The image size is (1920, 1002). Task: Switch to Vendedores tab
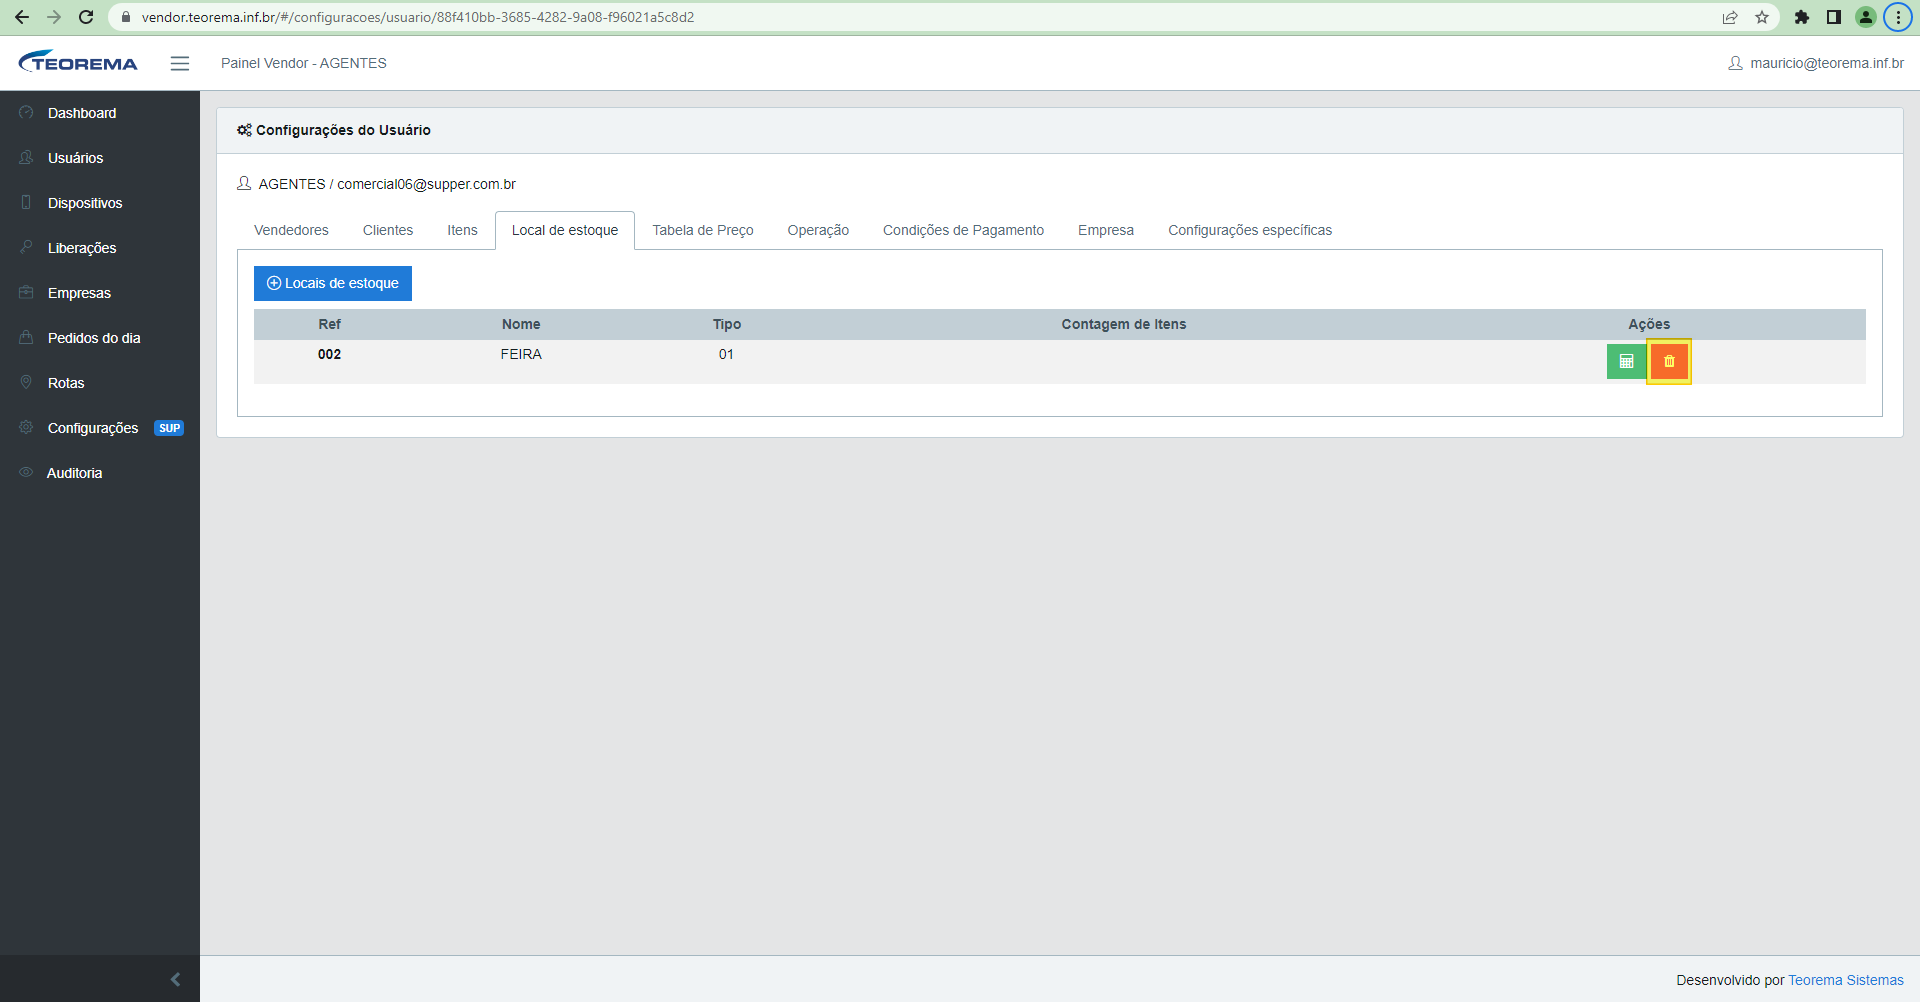291,230
